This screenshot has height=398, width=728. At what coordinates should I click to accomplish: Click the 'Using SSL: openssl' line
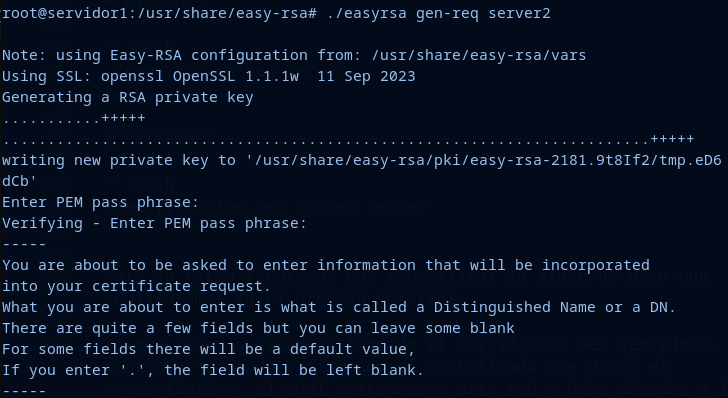(83, 76)
